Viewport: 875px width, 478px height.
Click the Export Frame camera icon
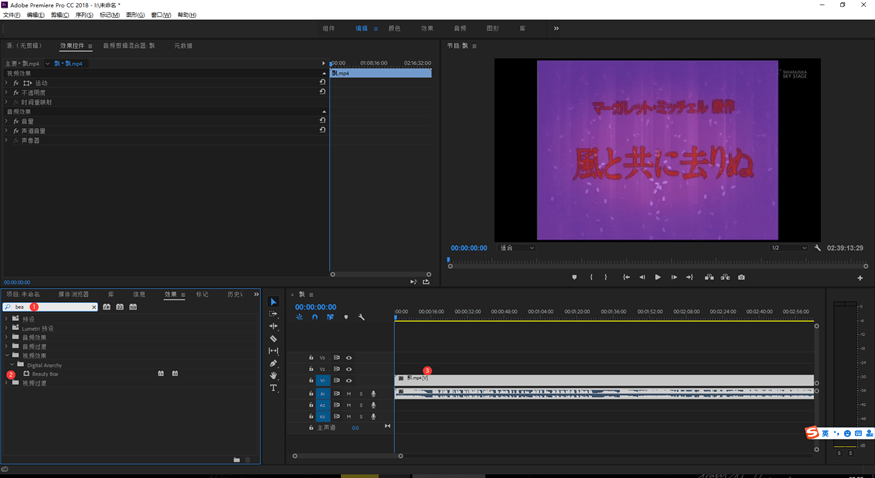[741, 277]
